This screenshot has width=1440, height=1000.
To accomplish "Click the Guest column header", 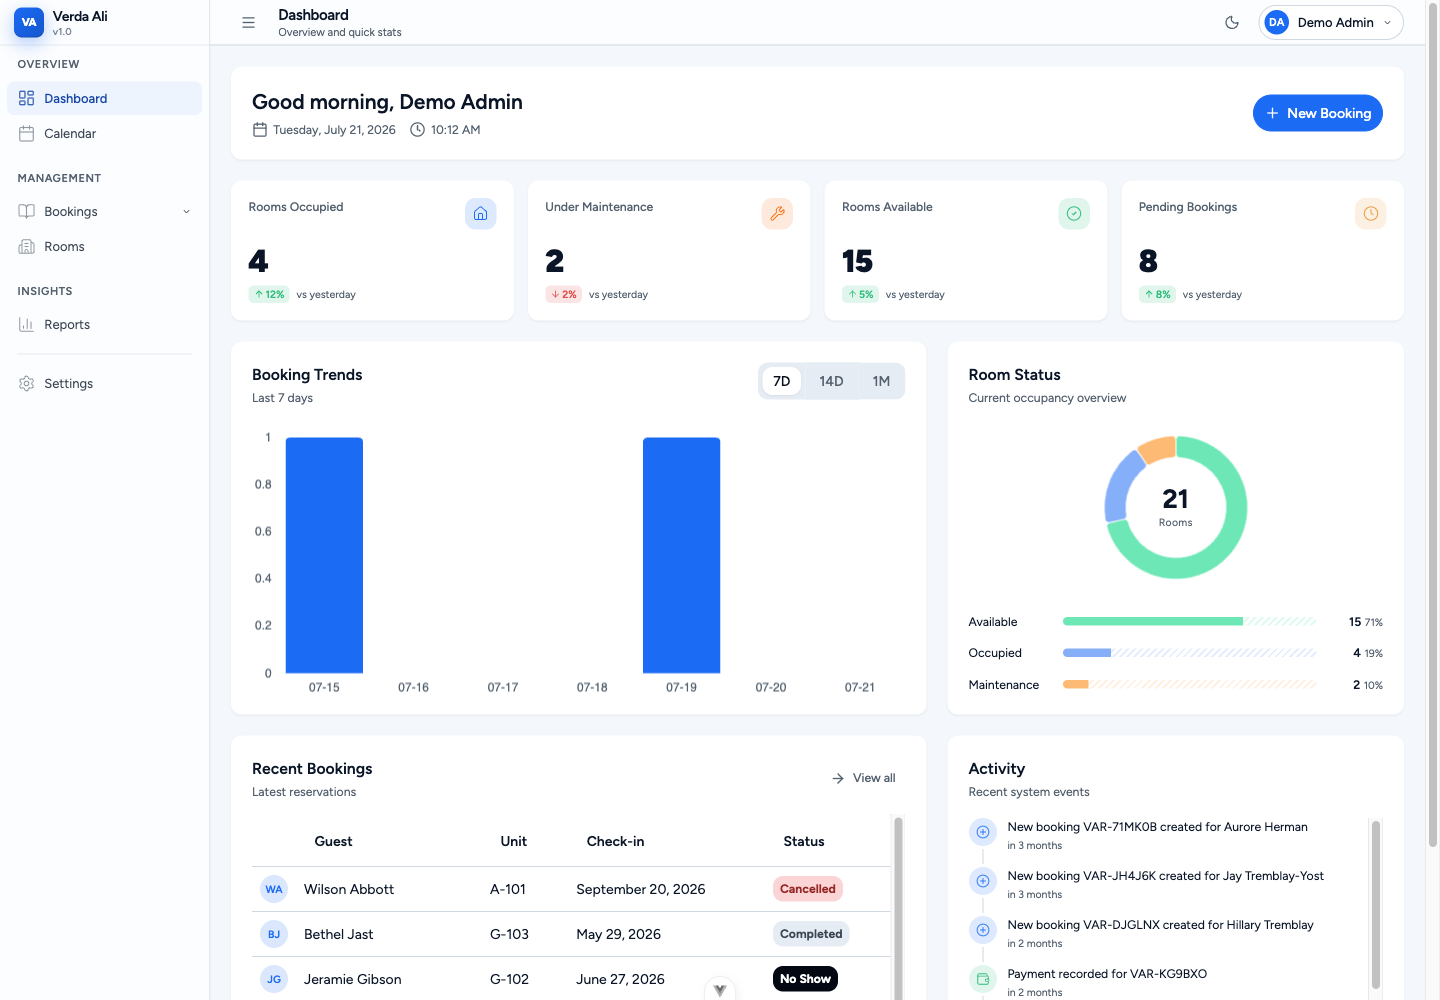I will point(333,841).
